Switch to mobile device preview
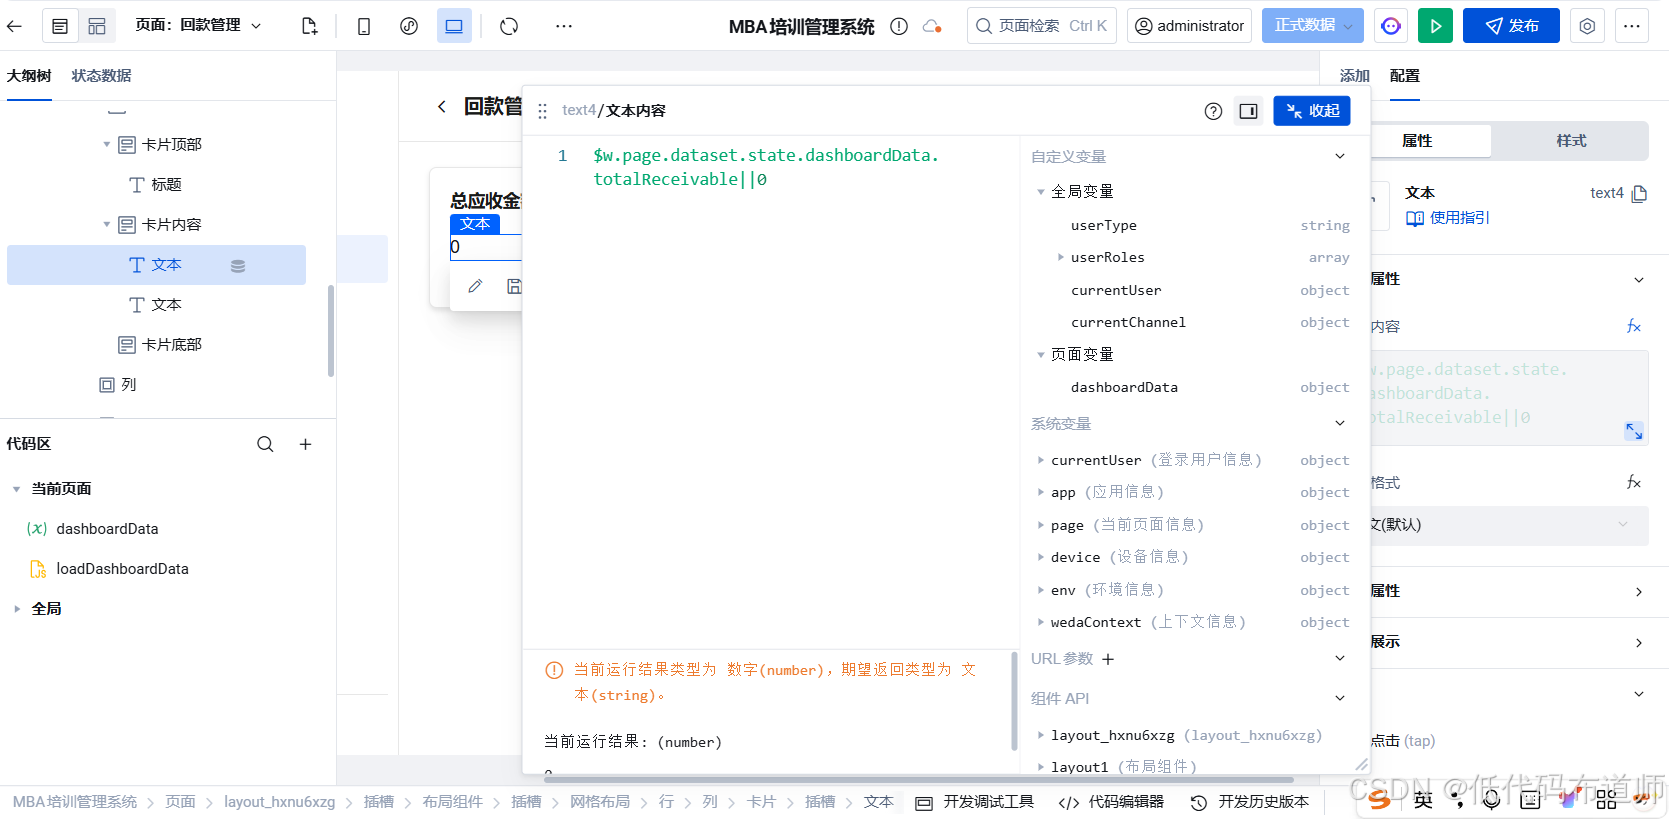 click(x=364, y=26)
